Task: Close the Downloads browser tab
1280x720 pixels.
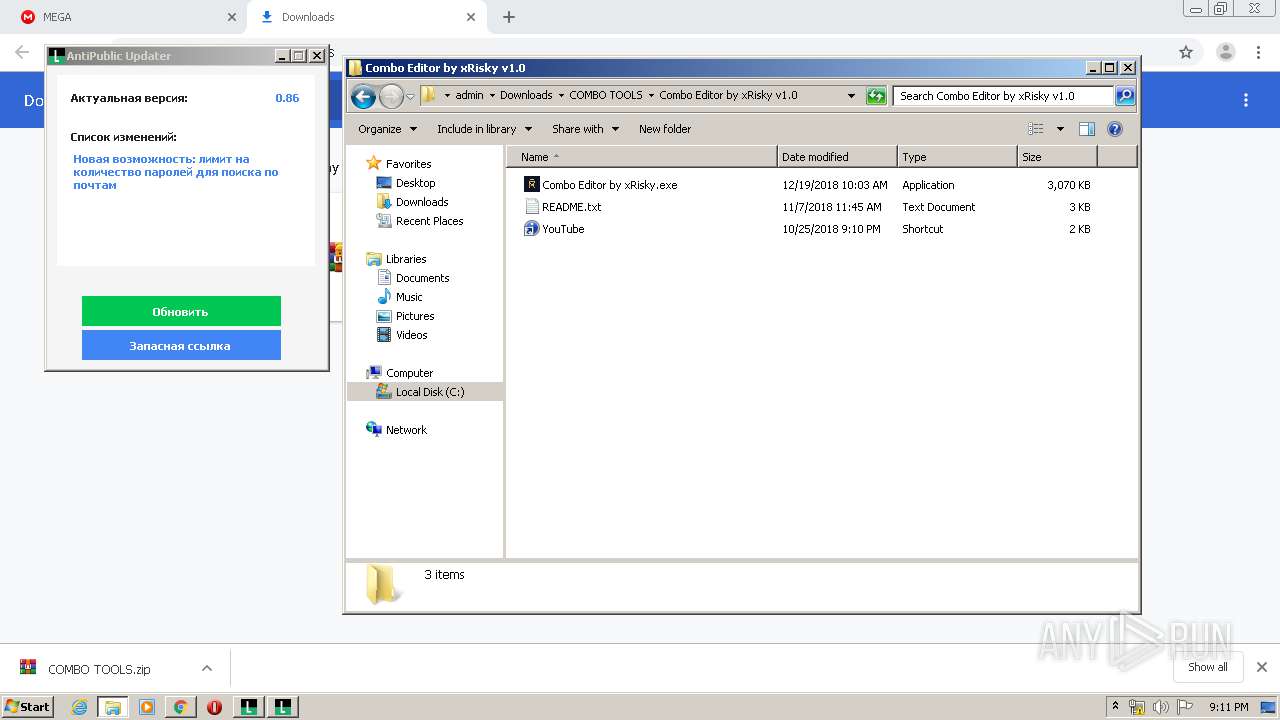Action: [470, 17]
